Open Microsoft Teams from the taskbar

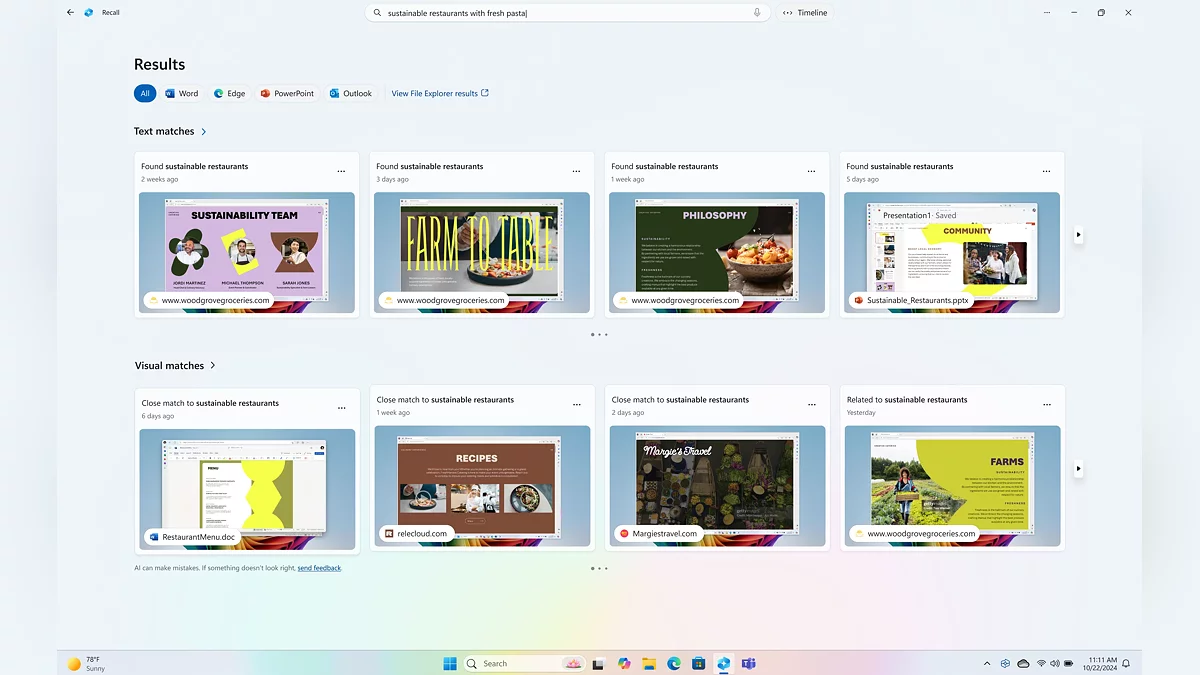click(x=748, y=663)
